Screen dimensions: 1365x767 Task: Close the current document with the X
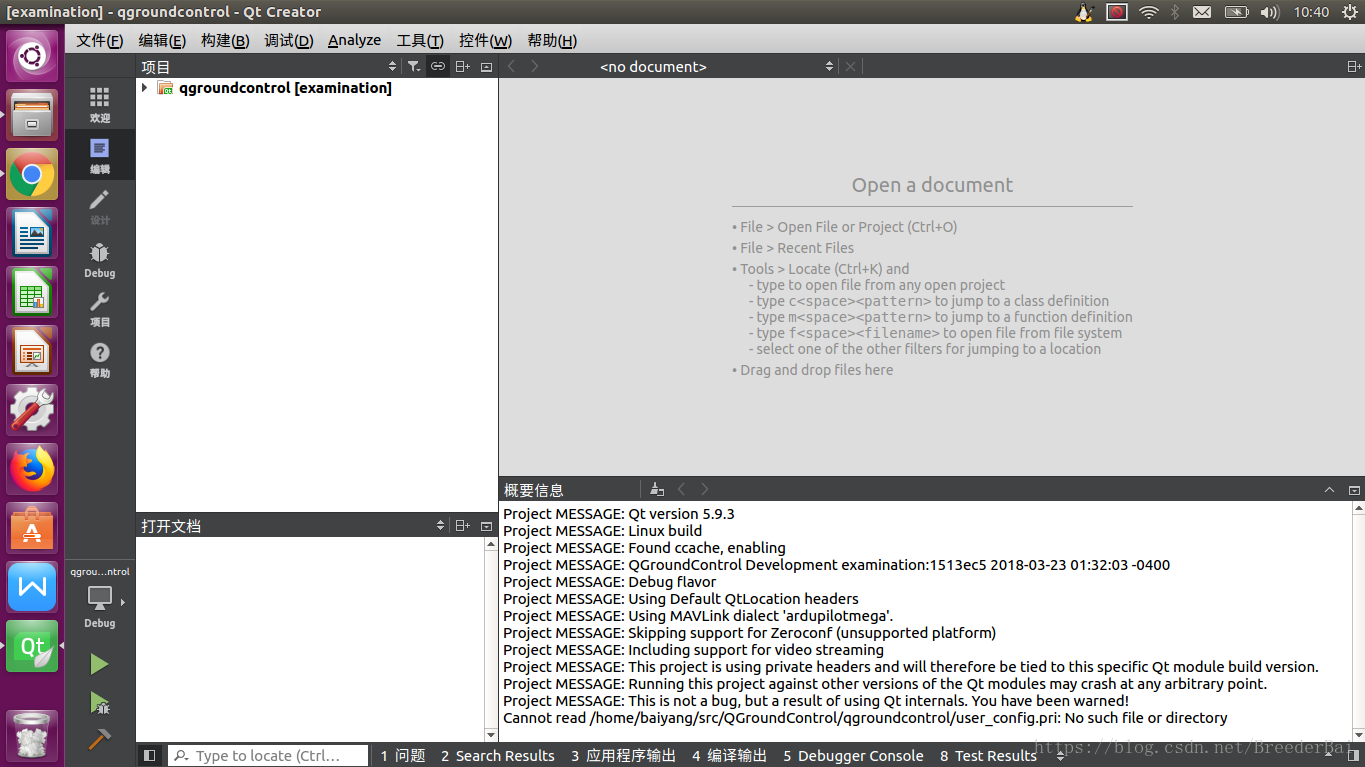tap(850, 66)
